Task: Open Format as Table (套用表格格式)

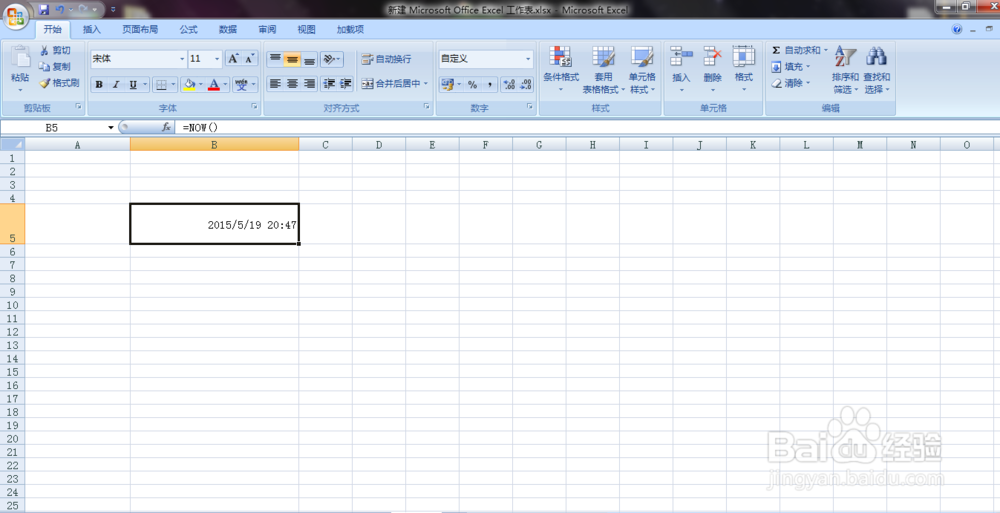Action: click(x=603, y=70)
